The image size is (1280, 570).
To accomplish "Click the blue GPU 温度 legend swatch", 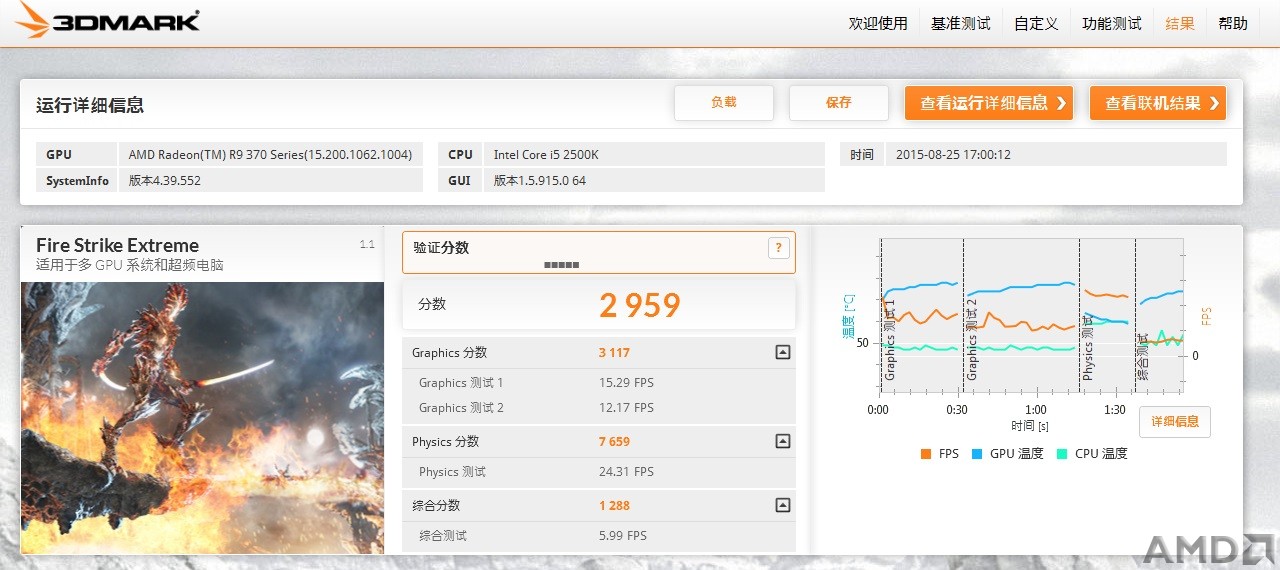I will pyautogui.click(x=976, y=454).
